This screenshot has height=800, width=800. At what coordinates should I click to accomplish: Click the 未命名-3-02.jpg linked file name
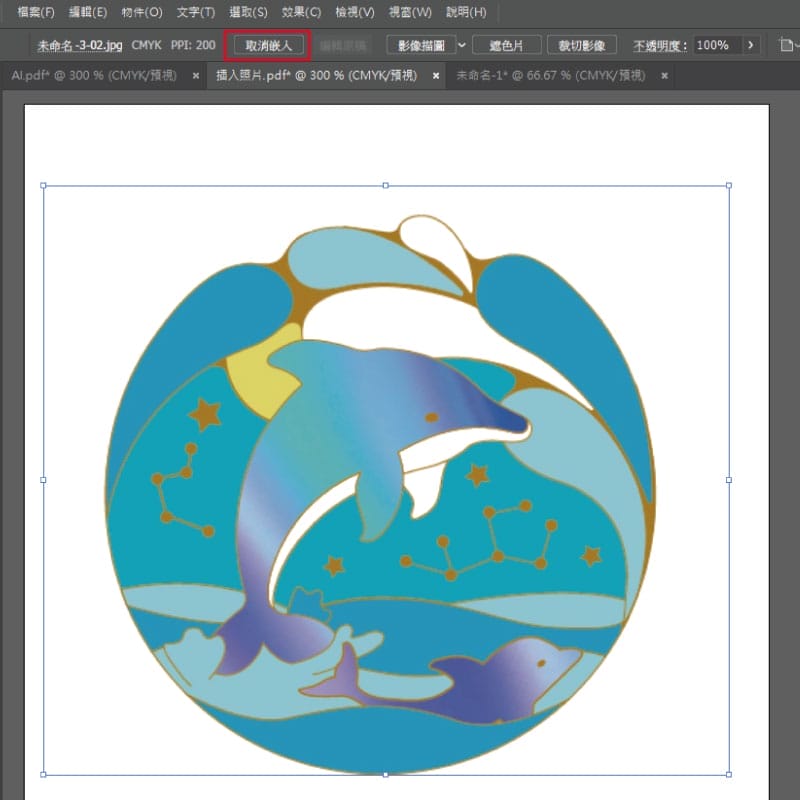[x=80, y=46]
